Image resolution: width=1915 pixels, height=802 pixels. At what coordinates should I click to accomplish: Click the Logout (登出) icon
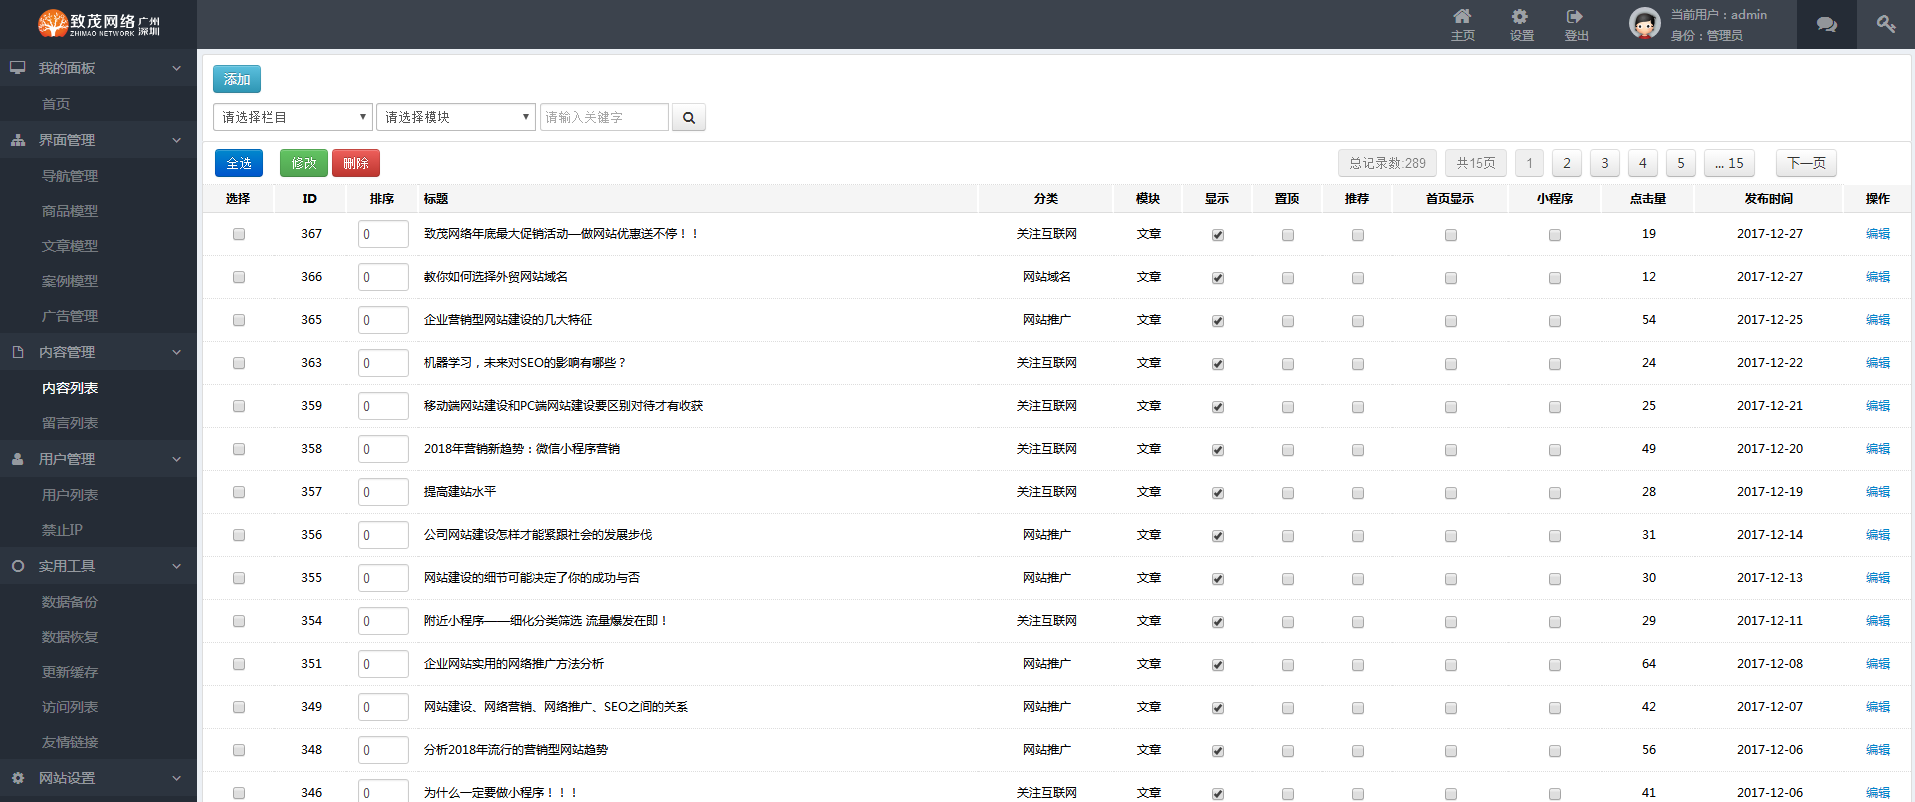coord(1575,17)
